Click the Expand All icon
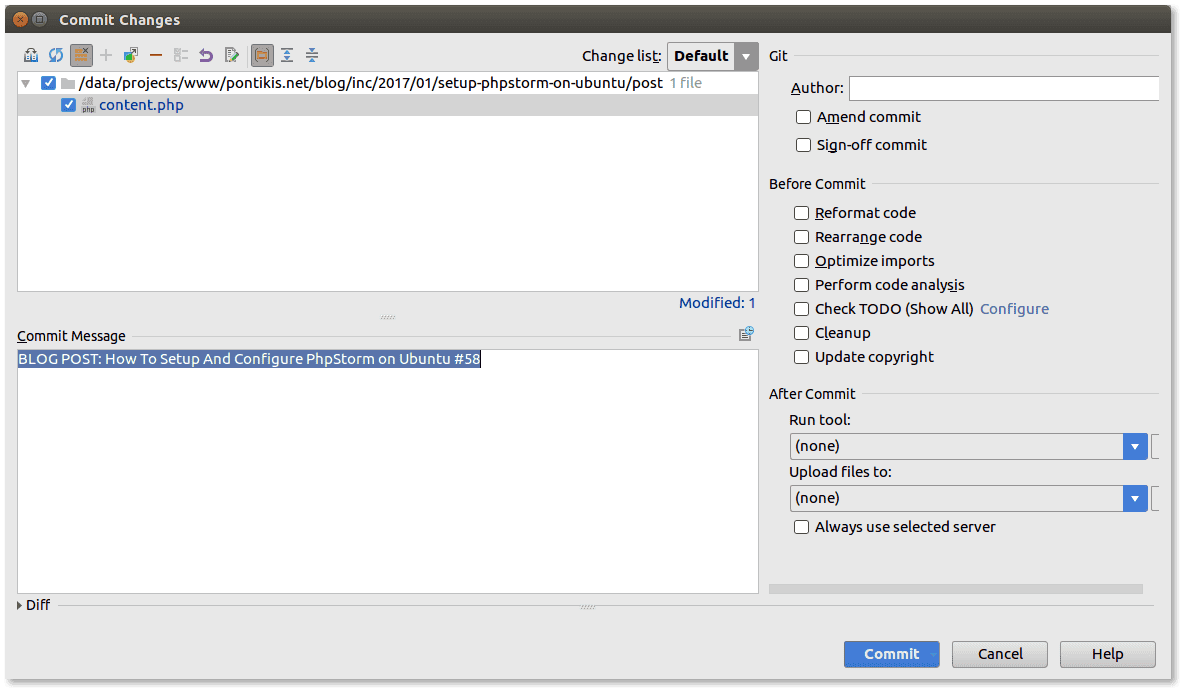Image resolution: width=1180 pixels, height=688 pixels. coord(287,55)
